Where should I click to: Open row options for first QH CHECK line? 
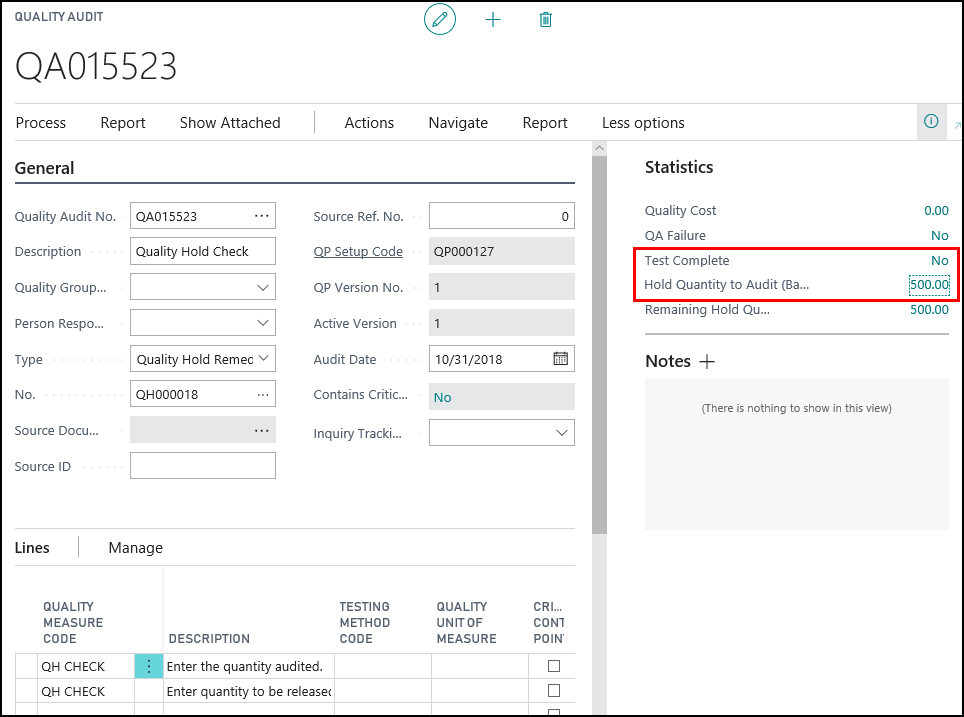149,666
